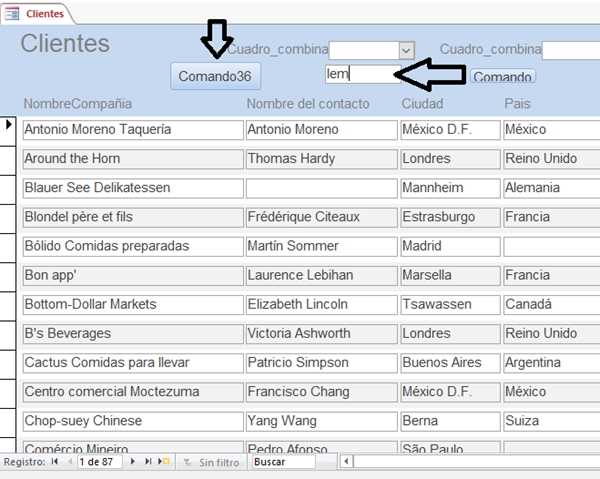Click the Buscar search box
The height and width of the screenshot is (479, 600).
point(283,462)
